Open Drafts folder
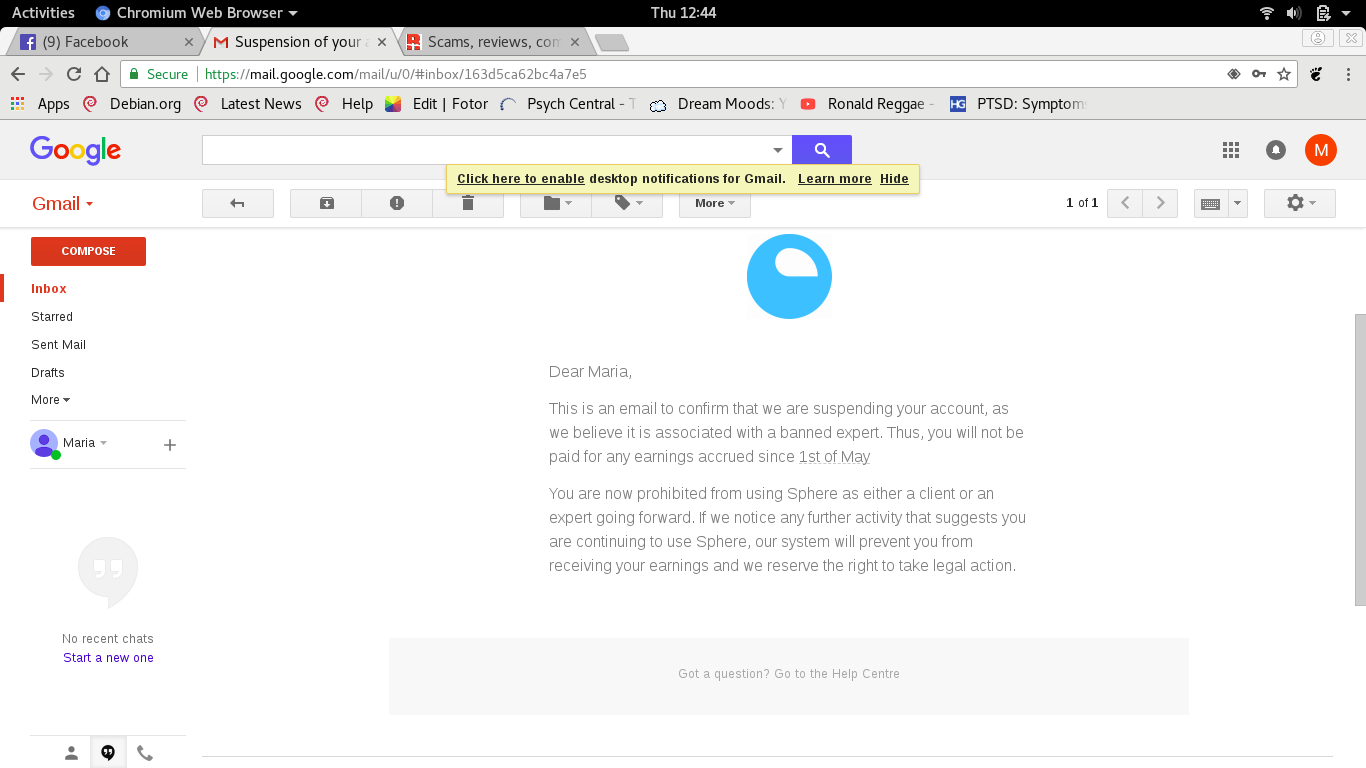1366x768 pixels. click(48, 372)
